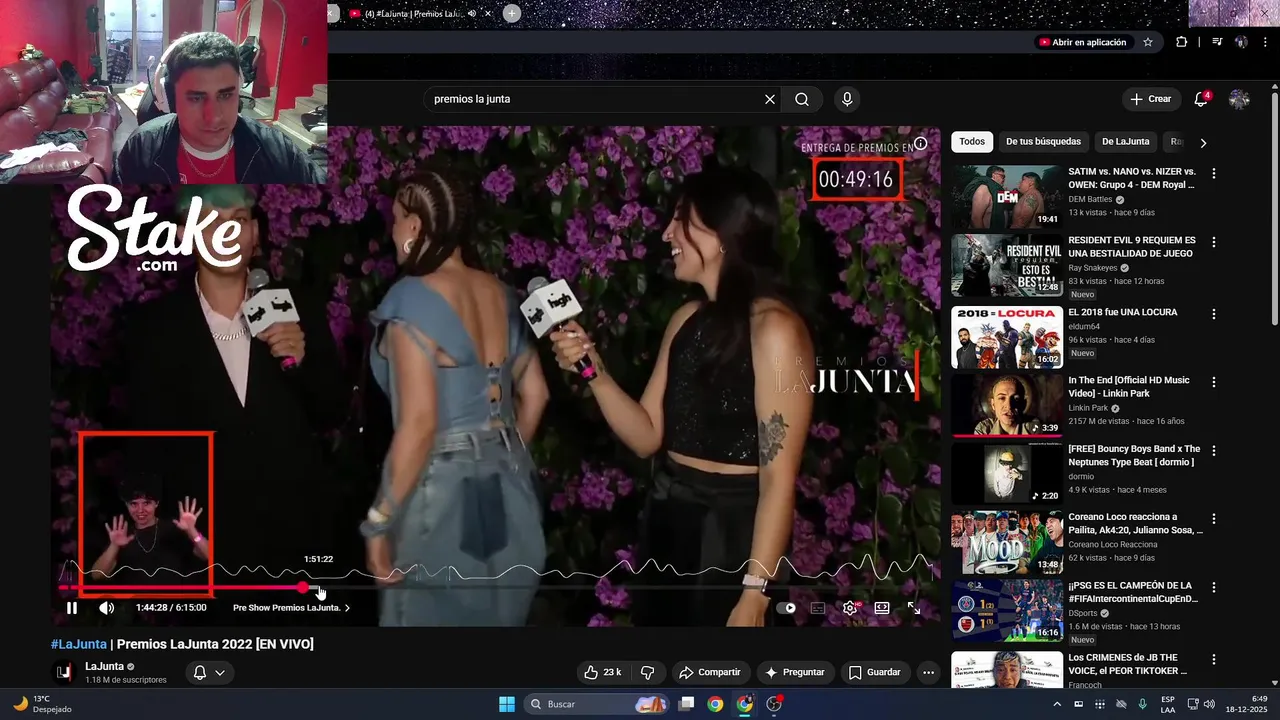Open more actions ellipsis under the video
Screen dimensions: 1280x720
tap(928, 672)
